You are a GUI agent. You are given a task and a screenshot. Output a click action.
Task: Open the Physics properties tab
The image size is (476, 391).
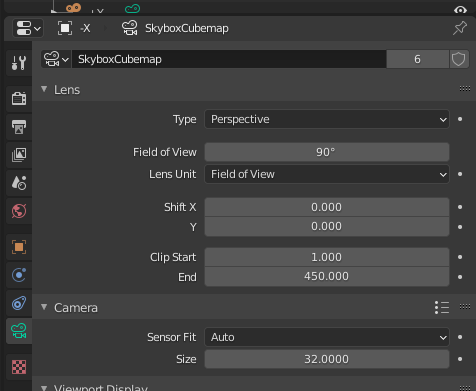[19, 275]
